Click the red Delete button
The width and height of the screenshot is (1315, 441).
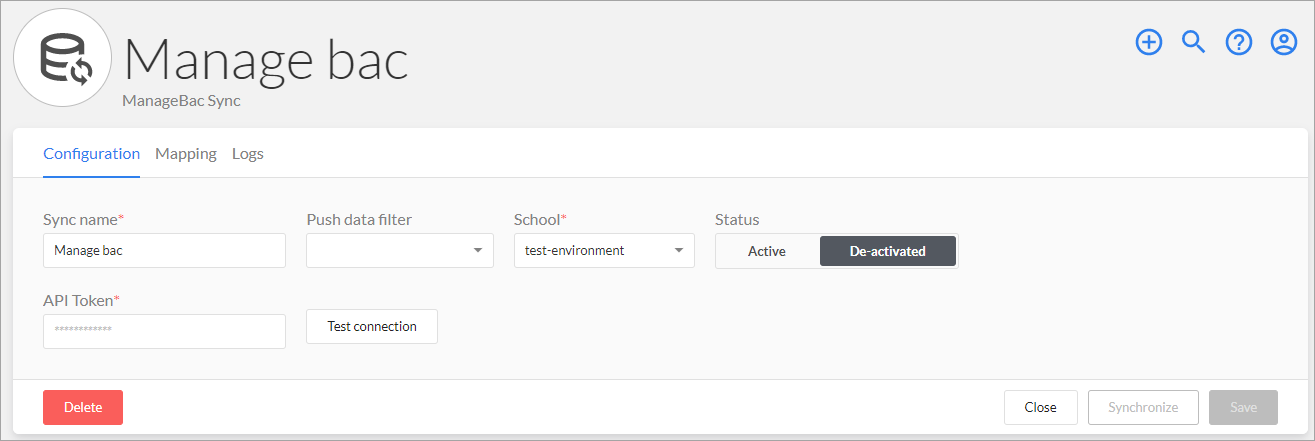pyautogui.click(x=83, y=407)
